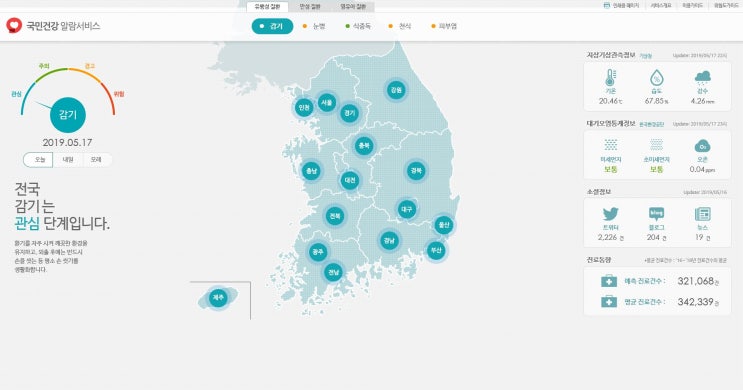Image resolution: width=743 pixels, height=390 pixels.
Task: Select the 대전 map marker
Action: click(x=350, y=180)
